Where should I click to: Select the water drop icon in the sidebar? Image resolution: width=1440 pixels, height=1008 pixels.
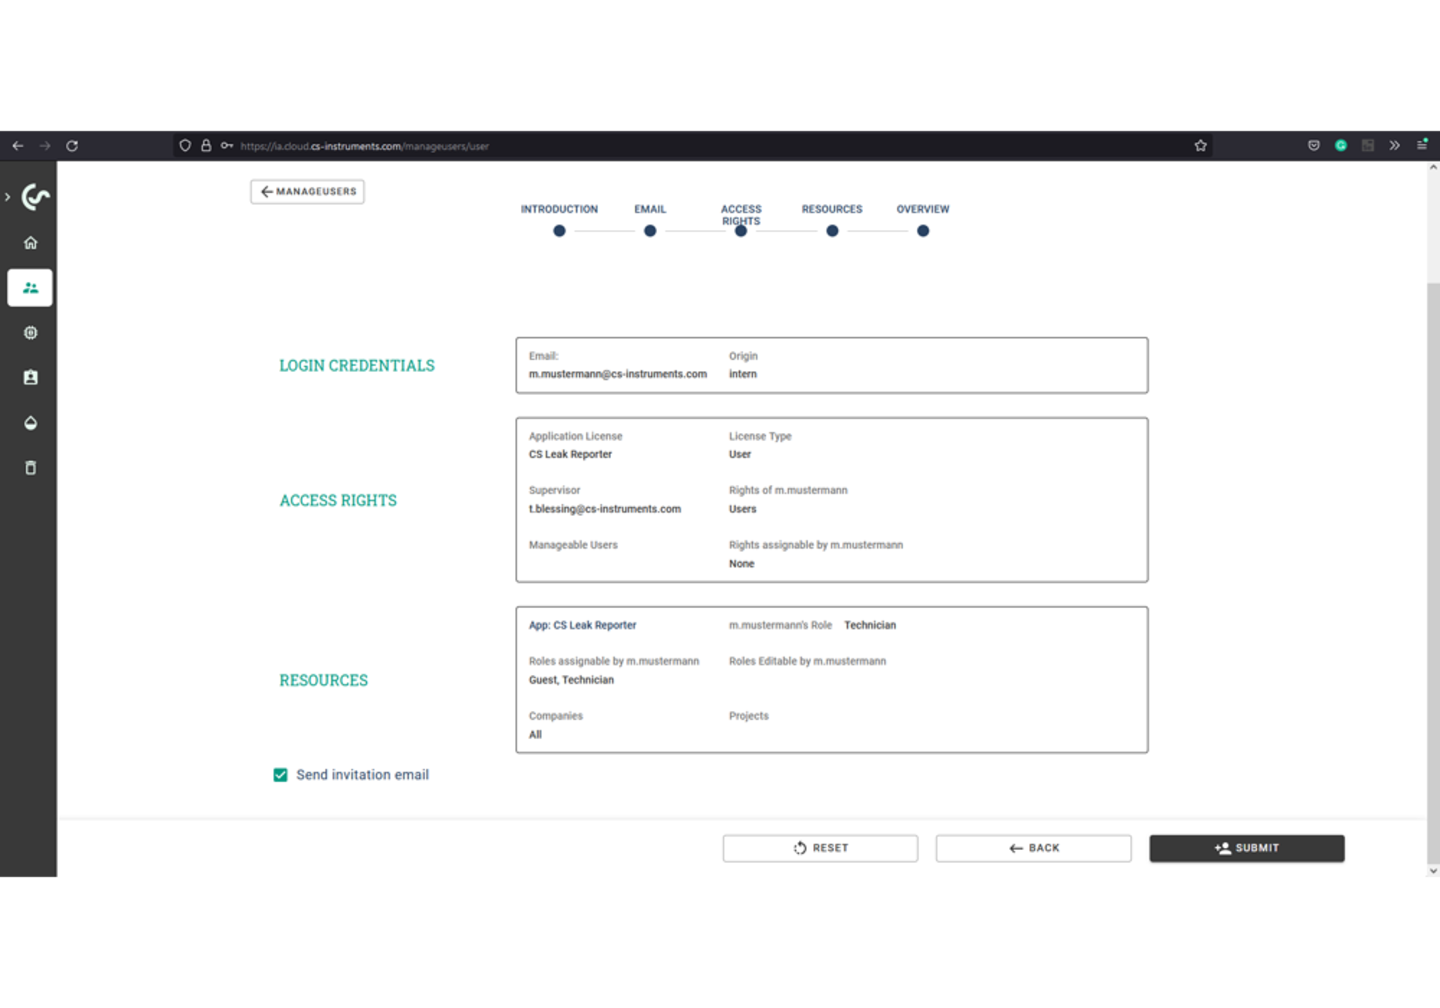pyautogui.click(x=30, y=422)
